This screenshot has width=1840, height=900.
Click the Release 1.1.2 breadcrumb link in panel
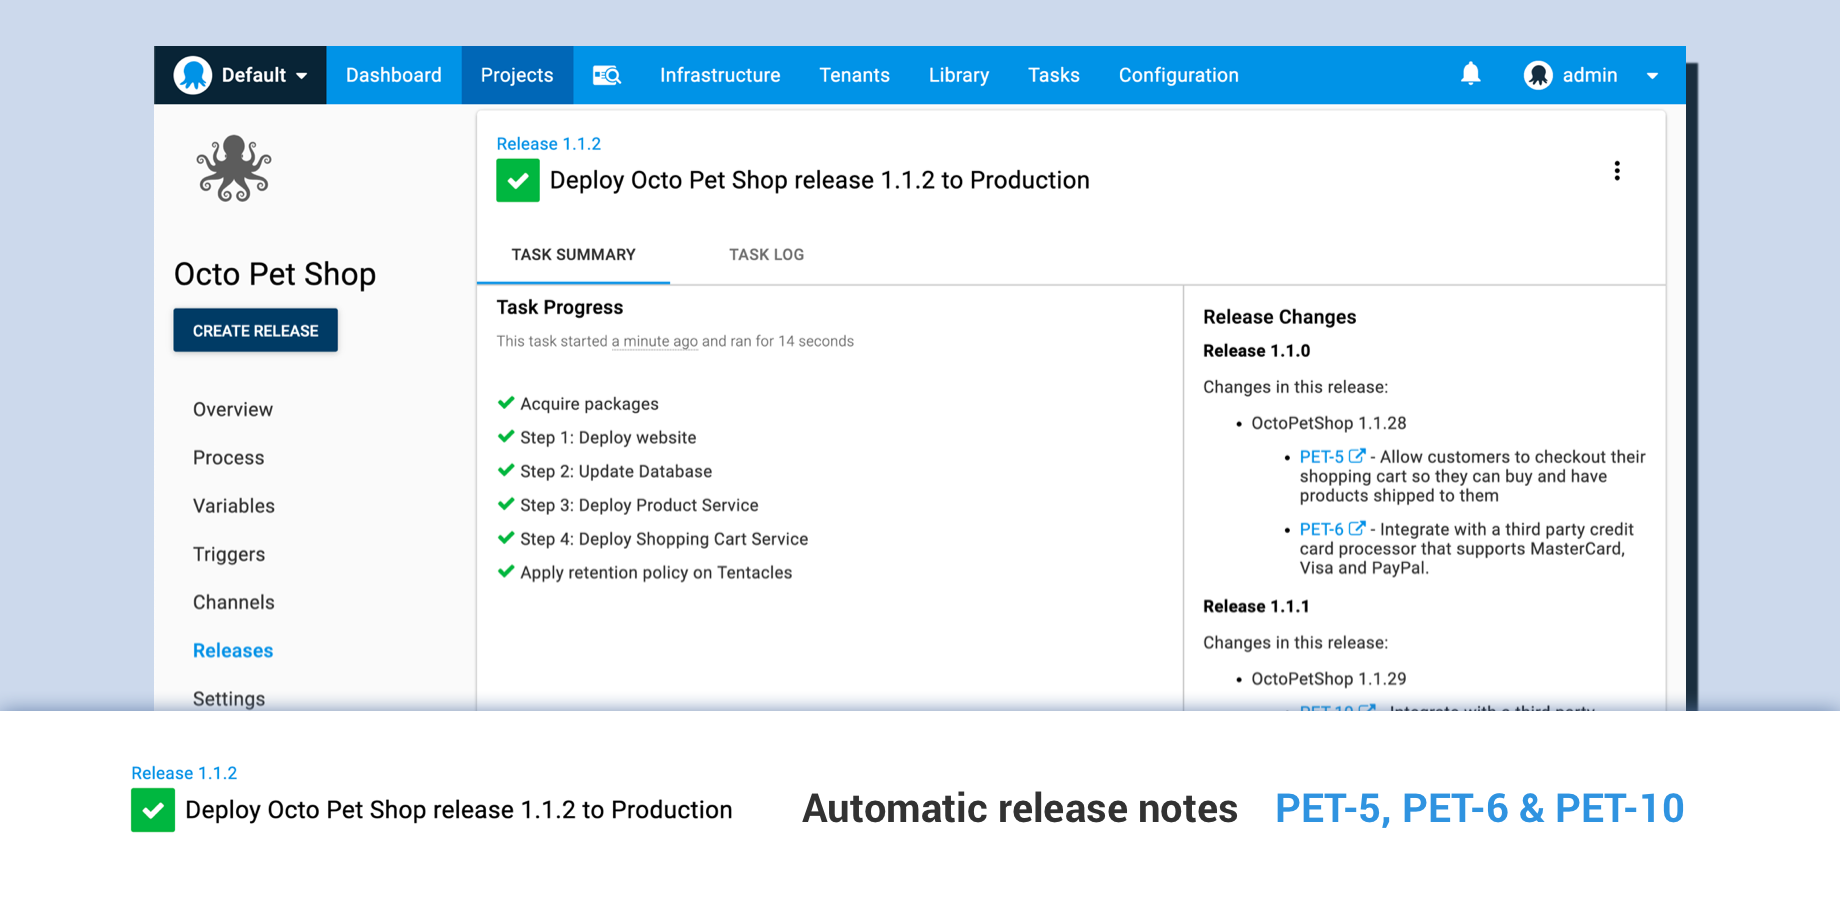549,144
